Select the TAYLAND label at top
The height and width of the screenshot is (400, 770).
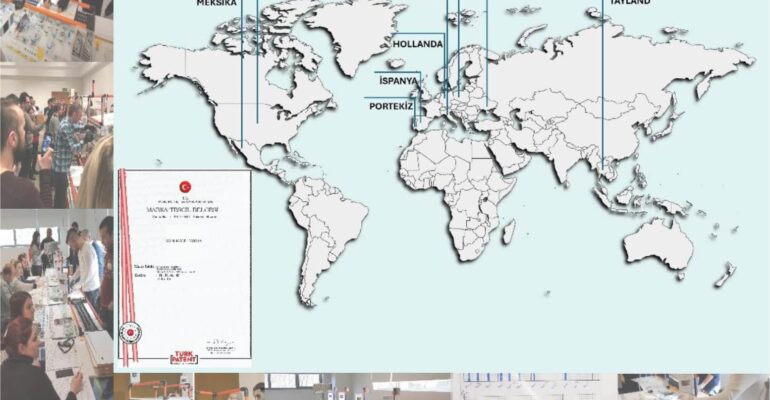tap(630, 3)
